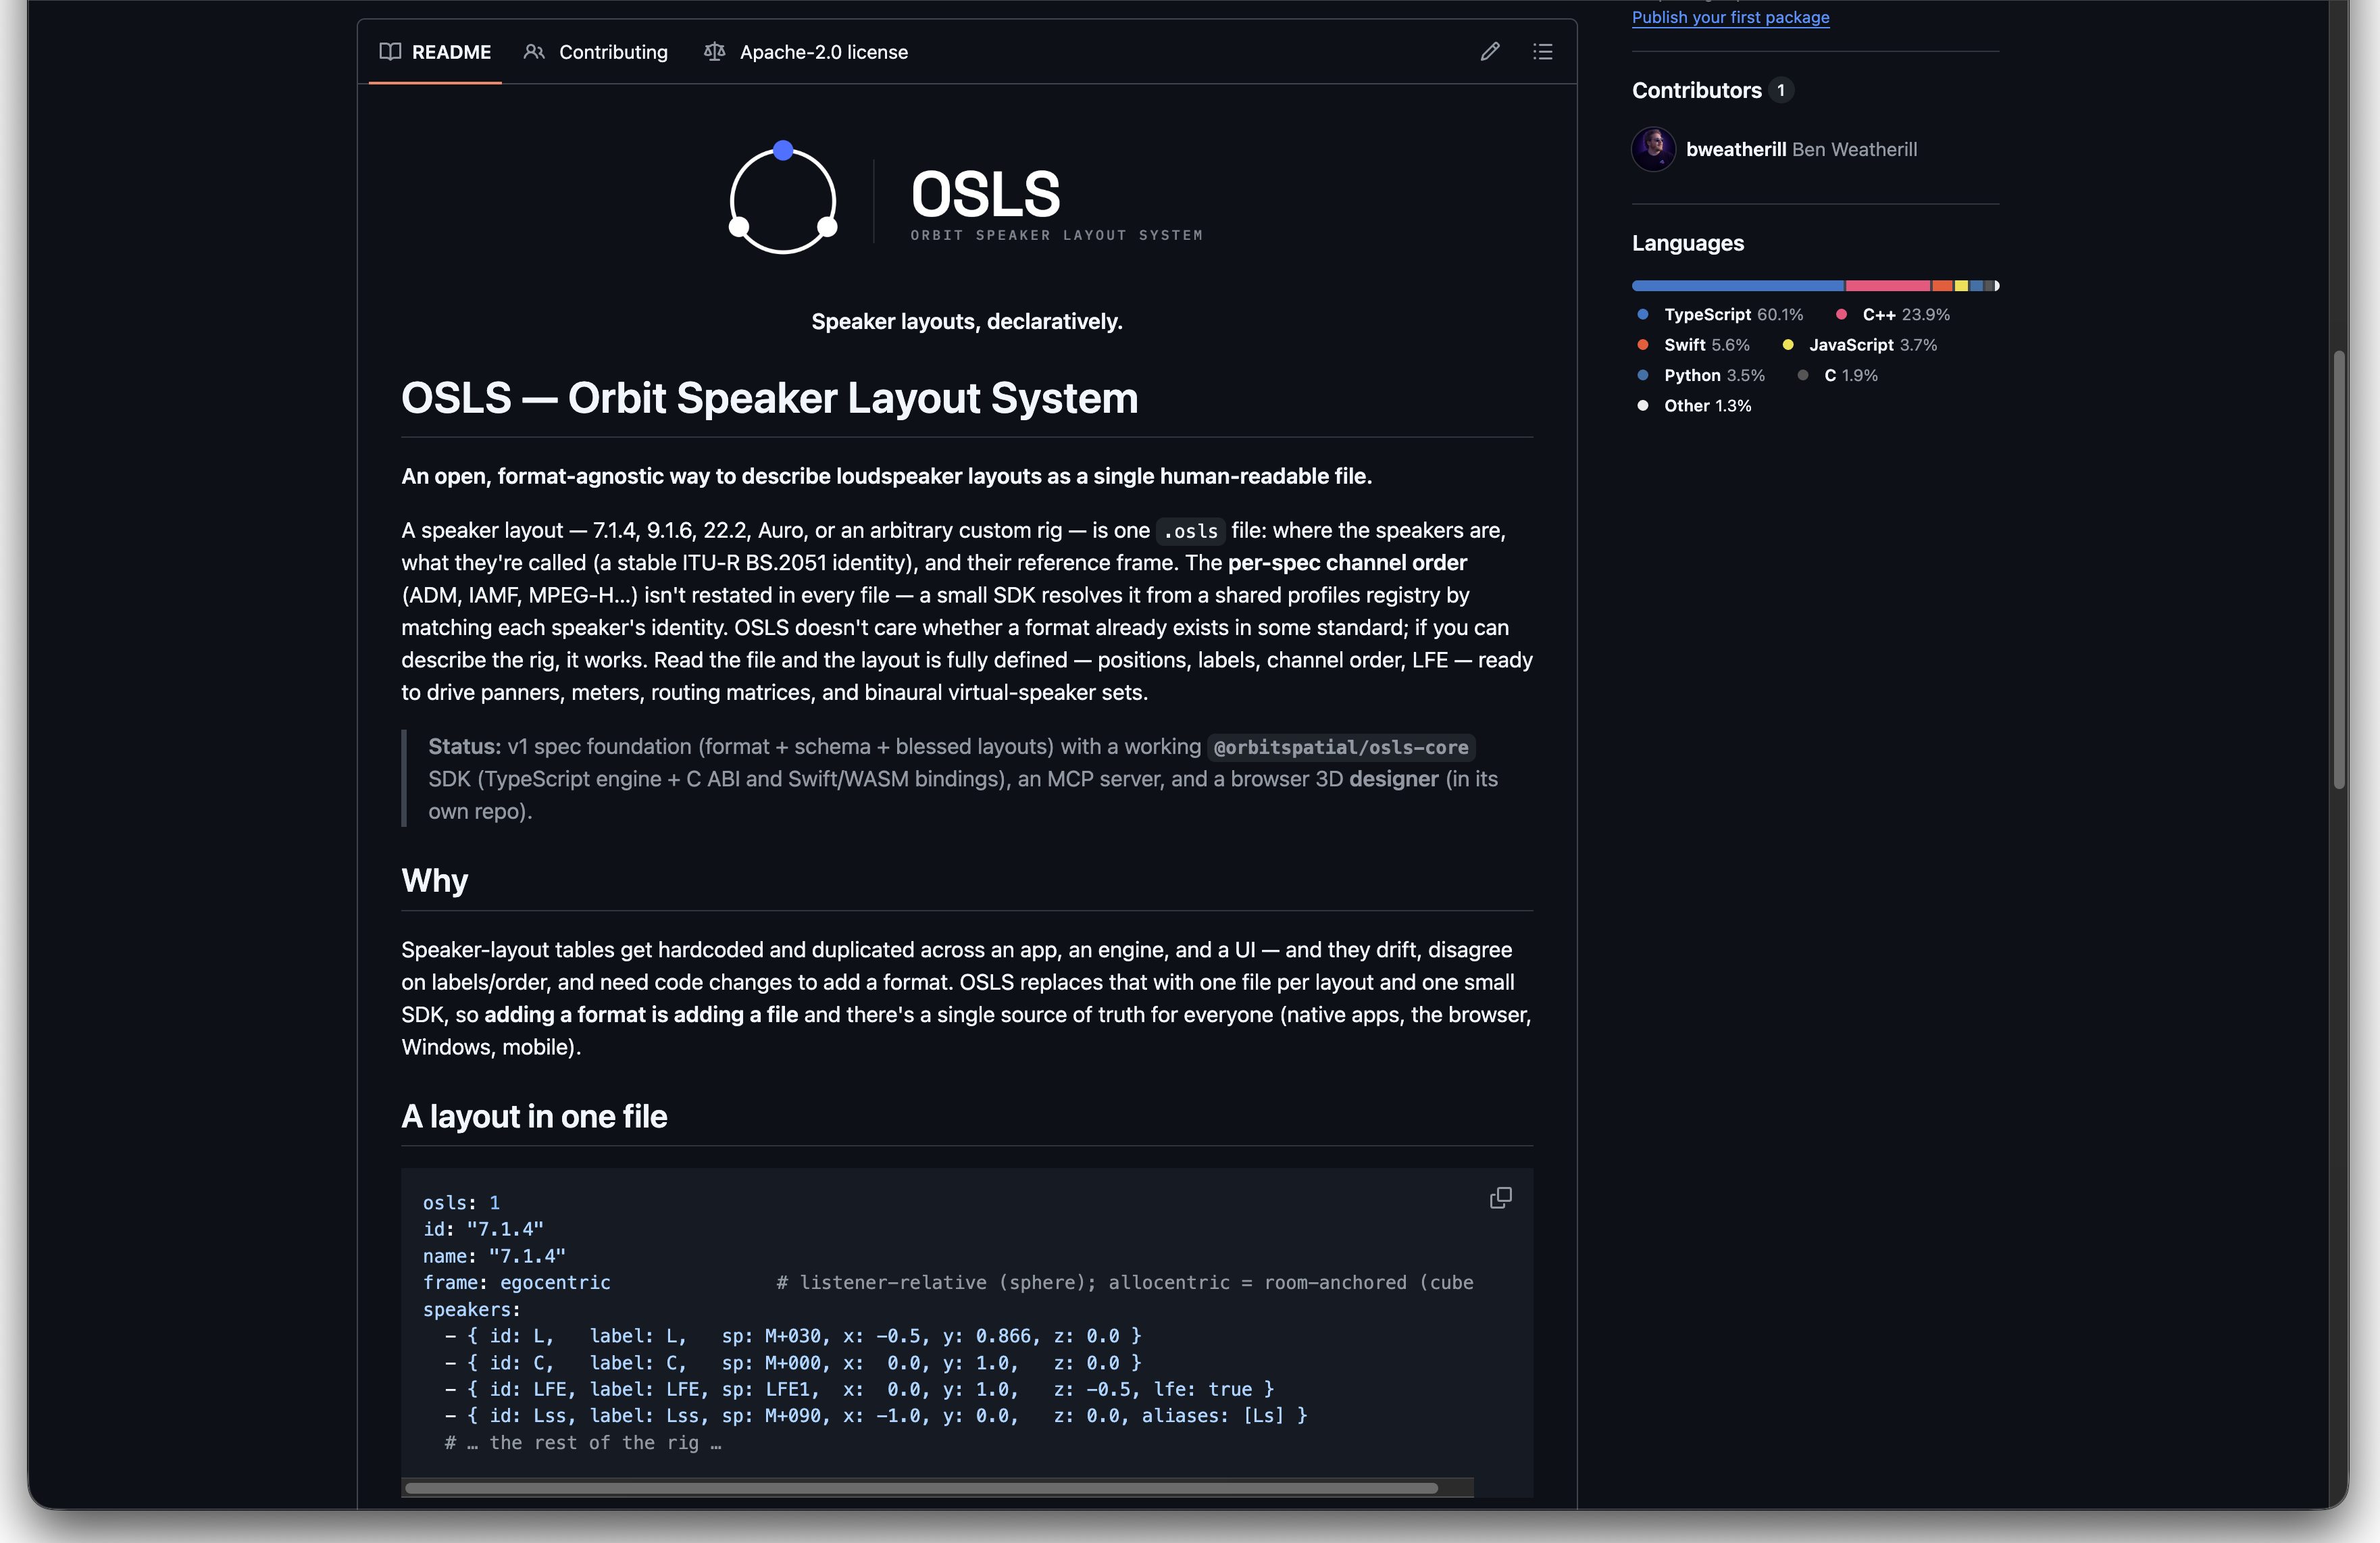
Task: Follow the Publish your first package link
Action: (1730, 17)
